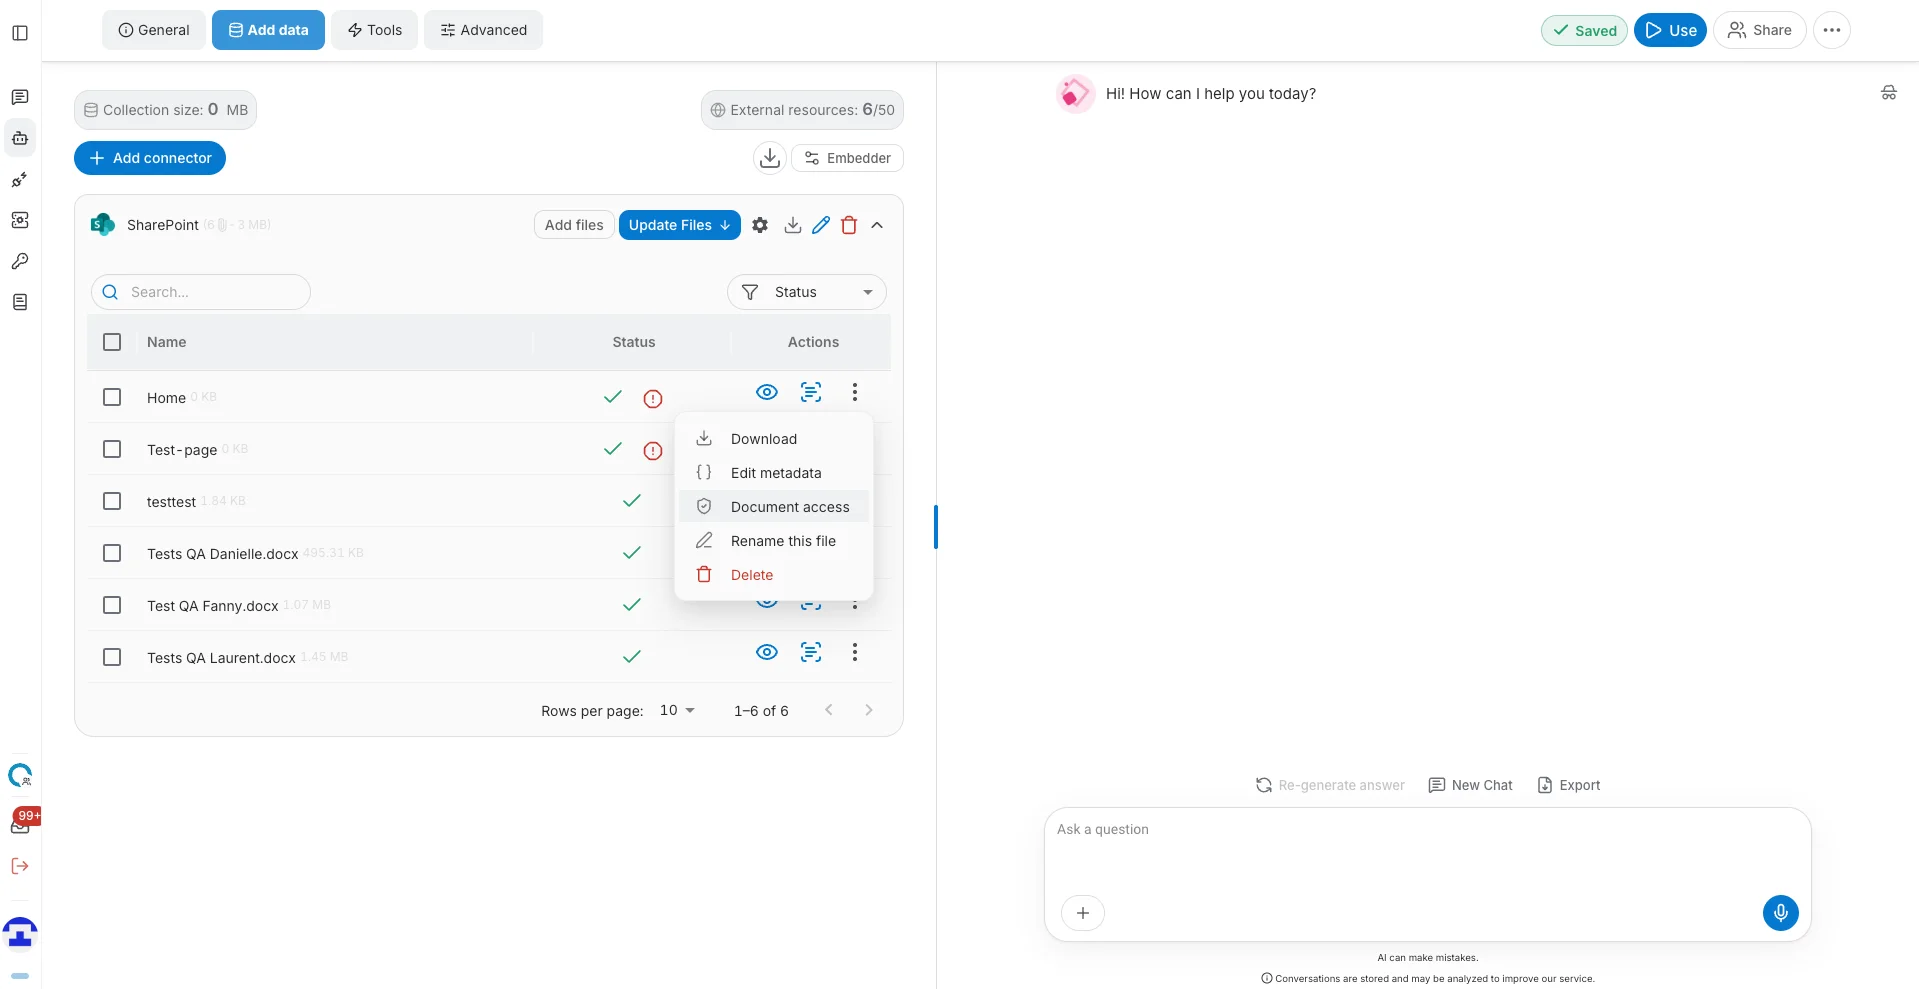Switch to the Add data tab
The width and height of the screenshot is (1919, 989).
click(x=268, y=30)
